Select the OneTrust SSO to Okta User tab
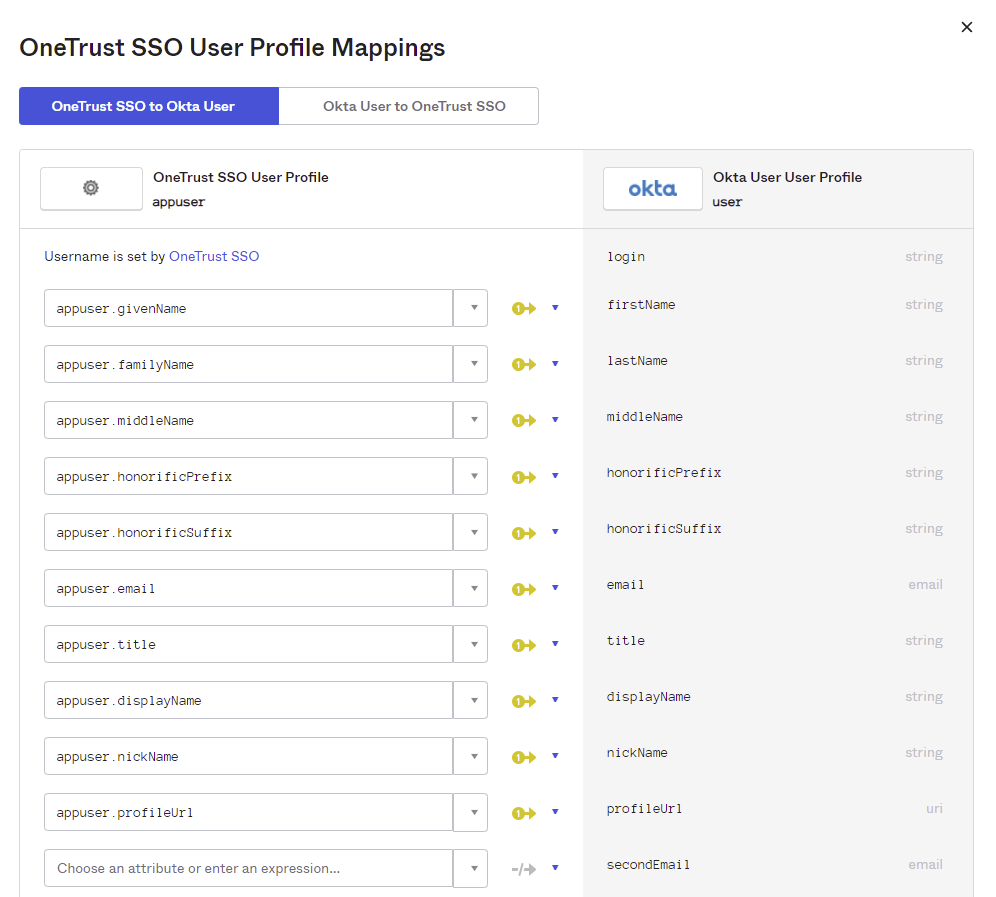Screen dimensions: 996x897 click(x=148, y=105)
